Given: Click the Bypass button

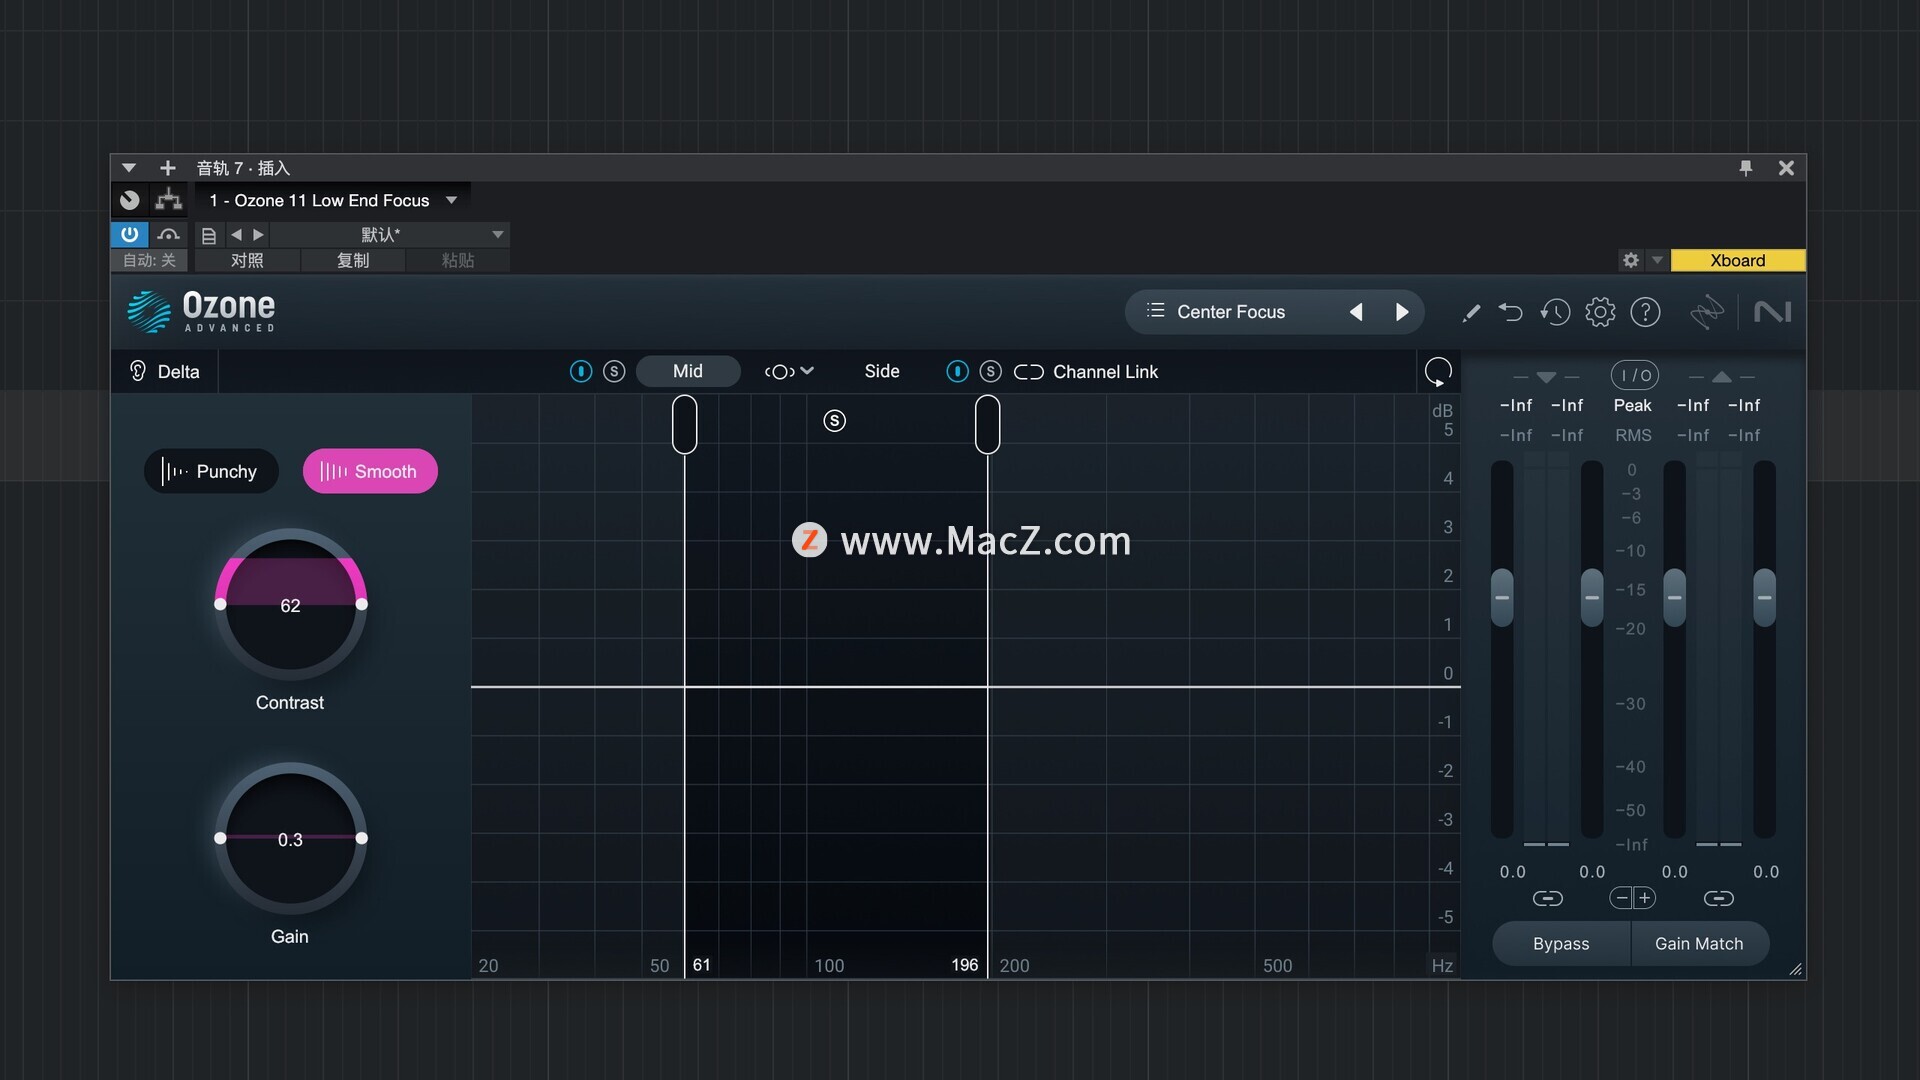Looking at the screenshot, I should [x=1561, y=943].
